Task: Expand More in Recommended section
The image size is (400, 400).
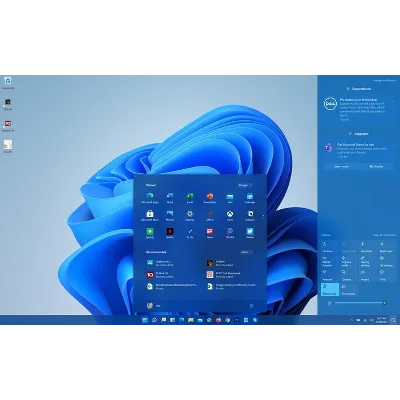Action: coord(246,252)
